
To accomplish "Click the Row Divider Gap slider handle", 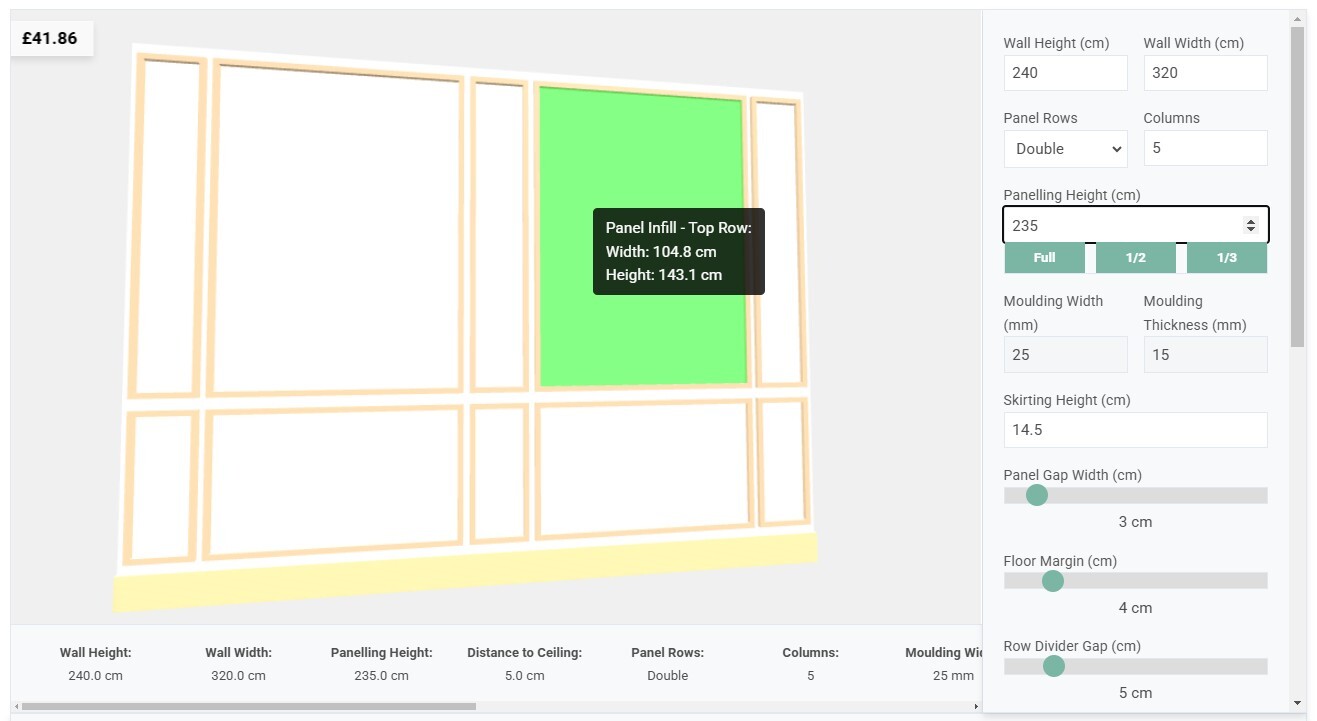I will pyautogui.click(x=1053, y=666).
